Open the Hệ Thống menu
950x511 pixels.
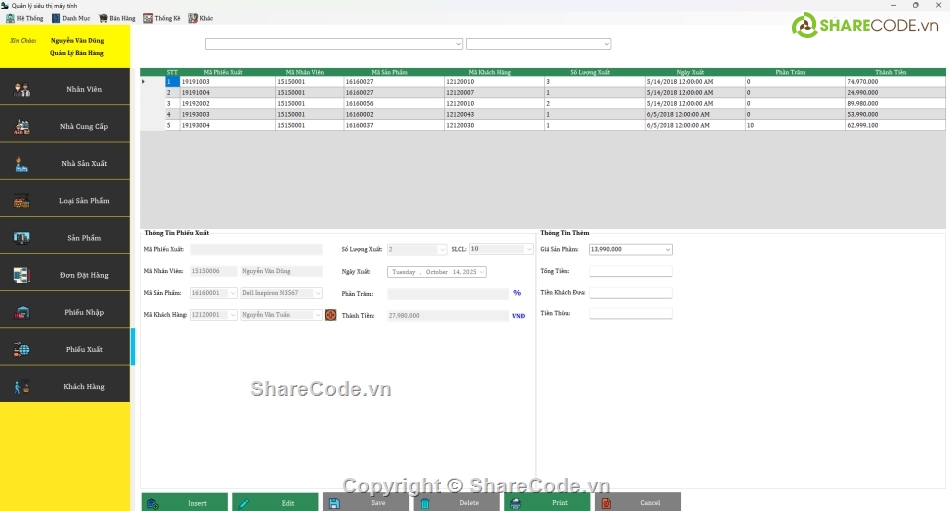tap(23, 18)
